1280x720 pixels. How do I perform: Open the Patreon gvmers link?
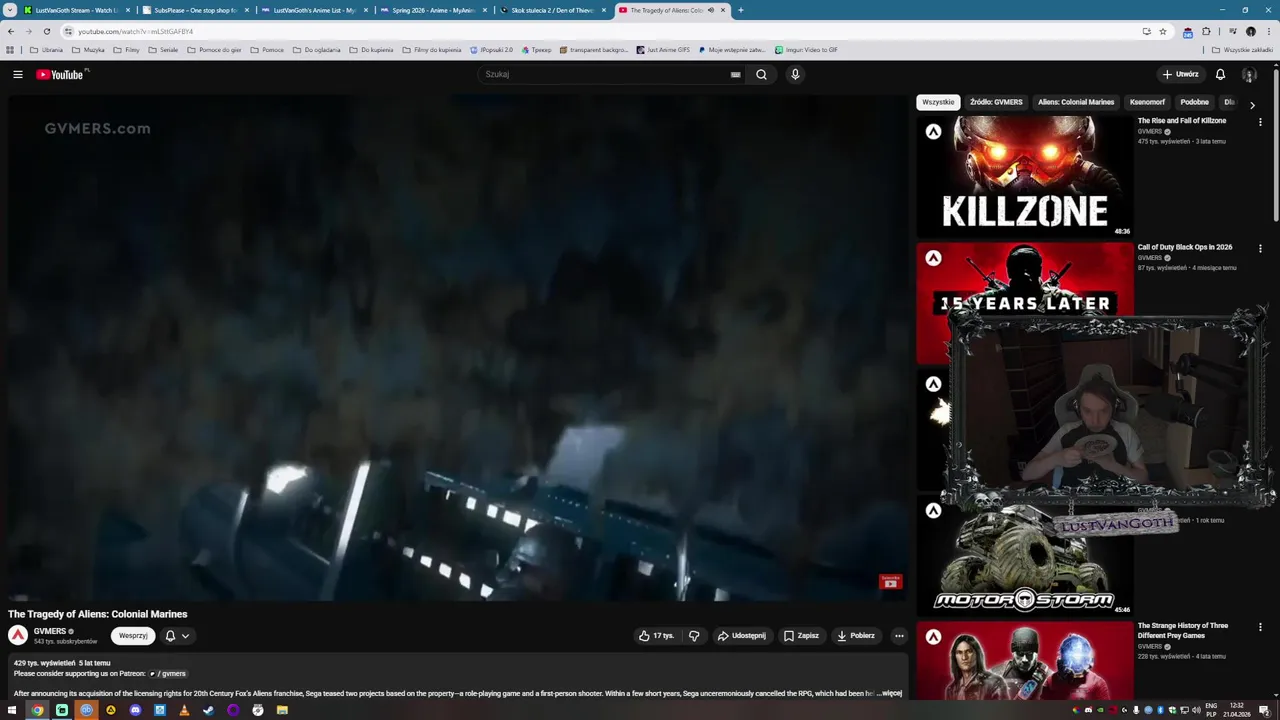pos(168,673)
